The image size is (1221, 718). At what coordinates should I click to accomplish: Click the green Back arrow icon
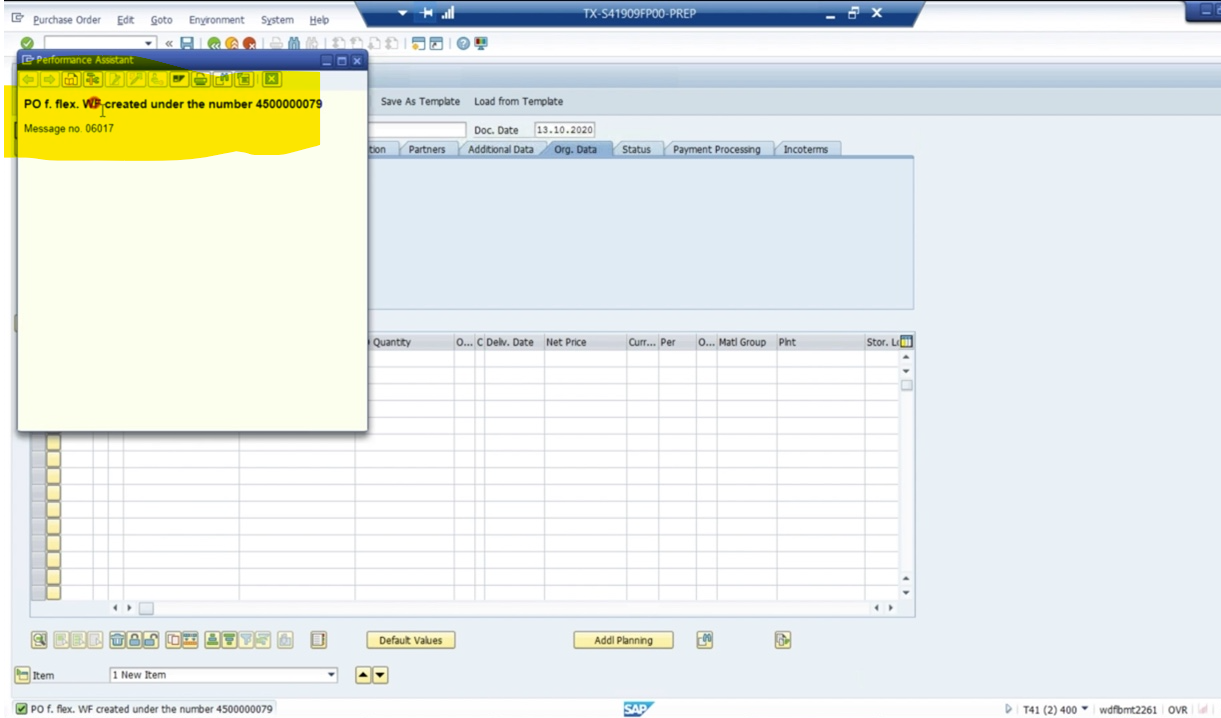click(x=214, y=43)
